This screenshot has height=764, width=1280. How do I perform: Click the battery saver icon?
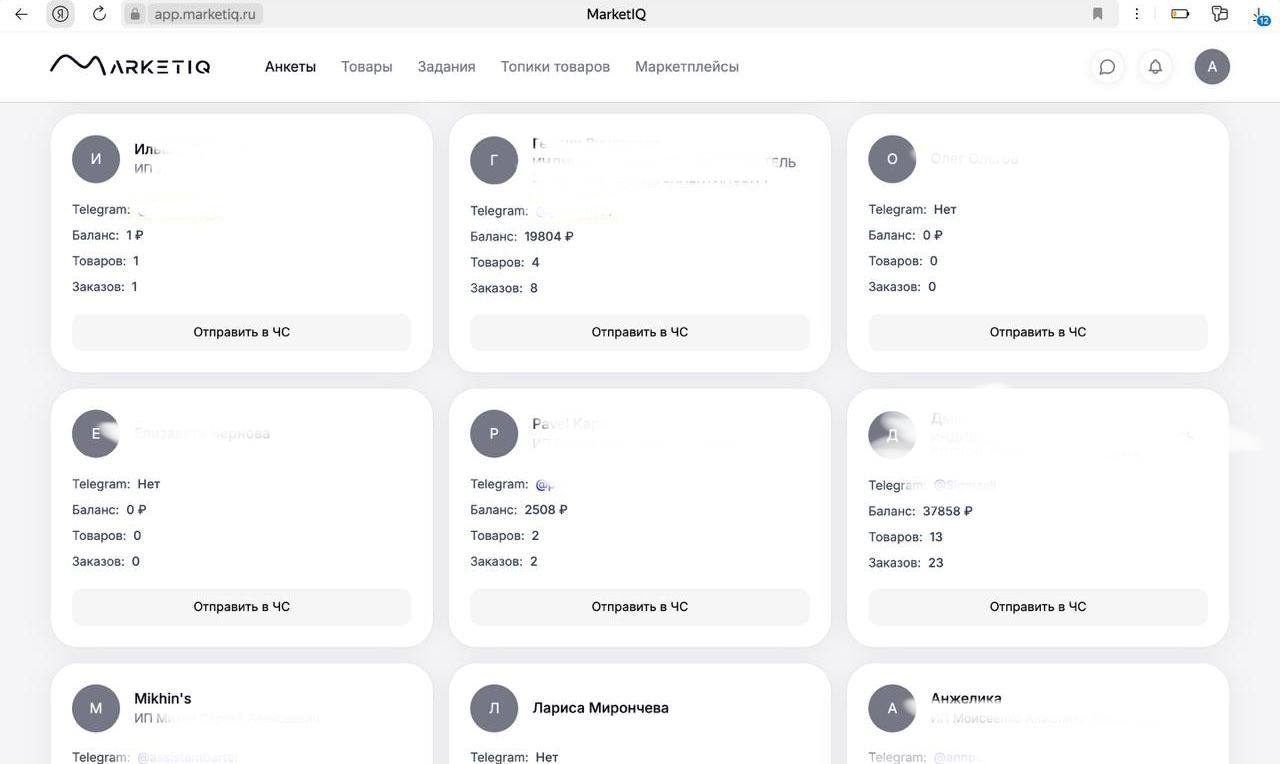[x=1180, y=14]
